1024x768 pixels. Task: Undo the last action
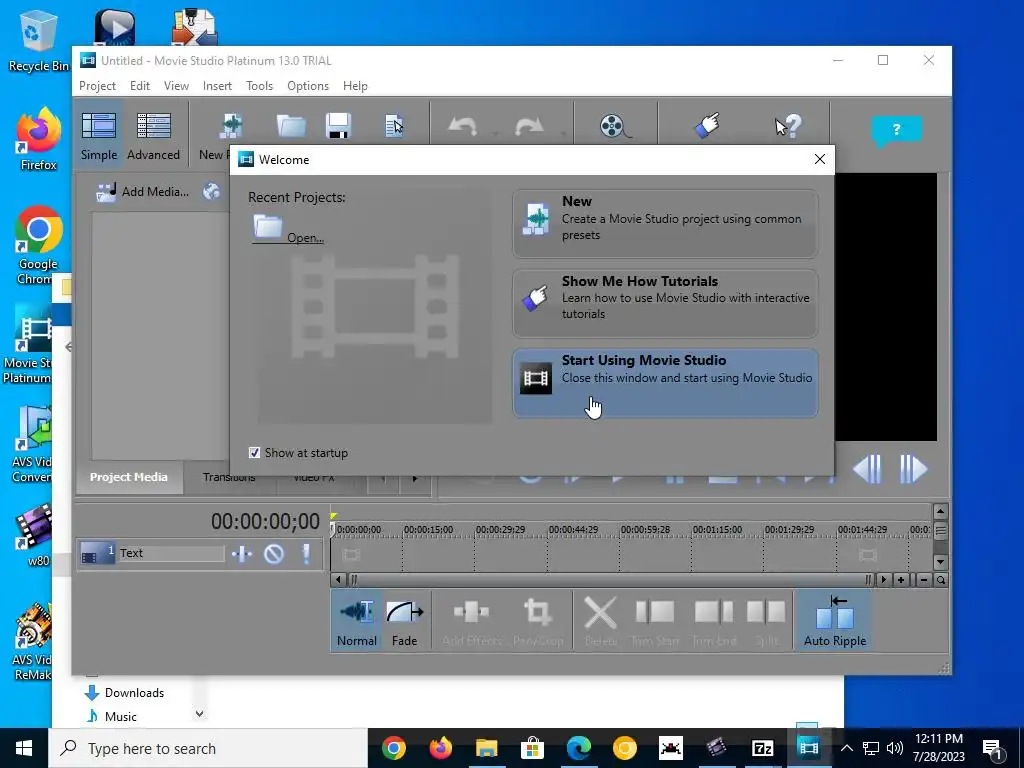462,125
